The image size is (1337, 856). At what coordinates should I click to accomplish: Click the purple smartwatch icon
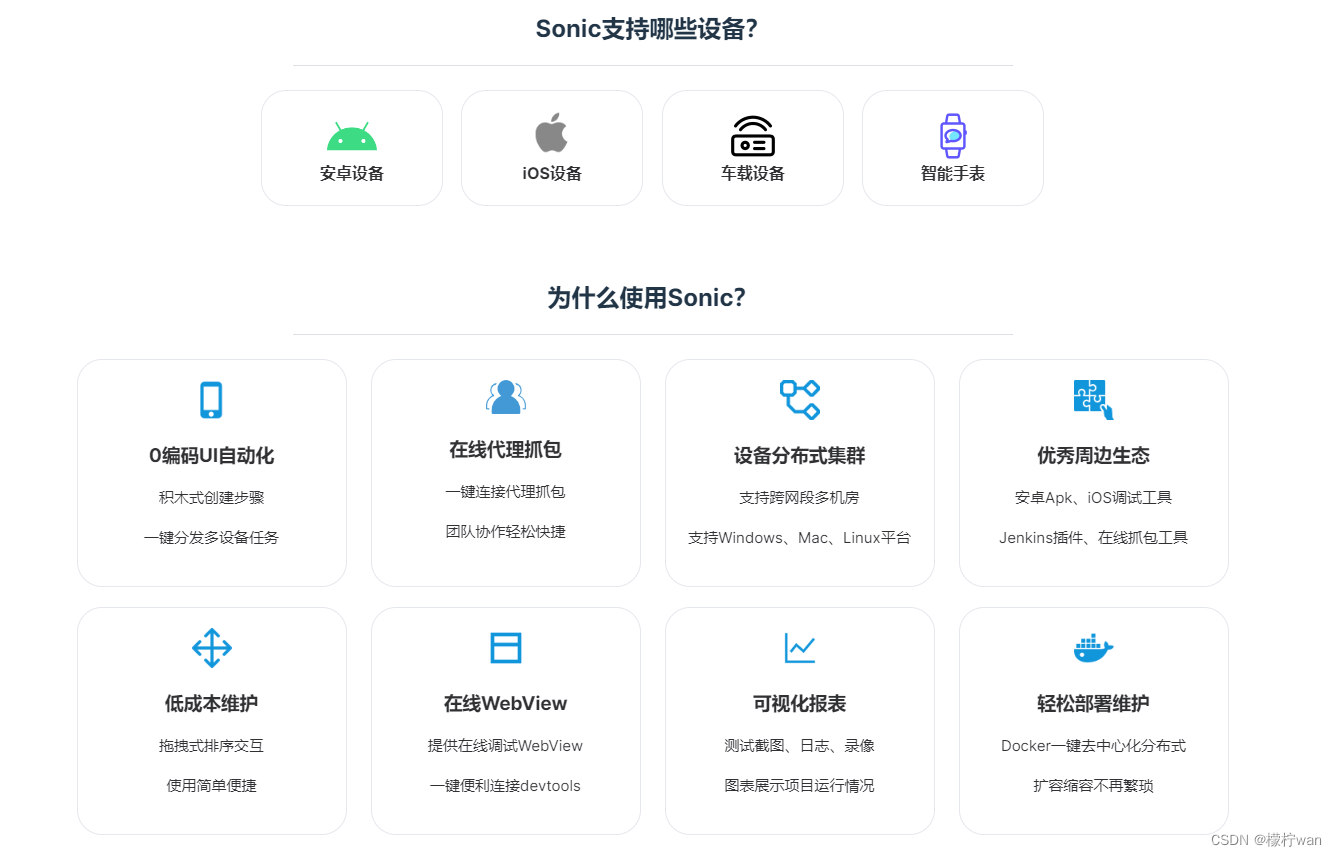(x=953, y=135)
